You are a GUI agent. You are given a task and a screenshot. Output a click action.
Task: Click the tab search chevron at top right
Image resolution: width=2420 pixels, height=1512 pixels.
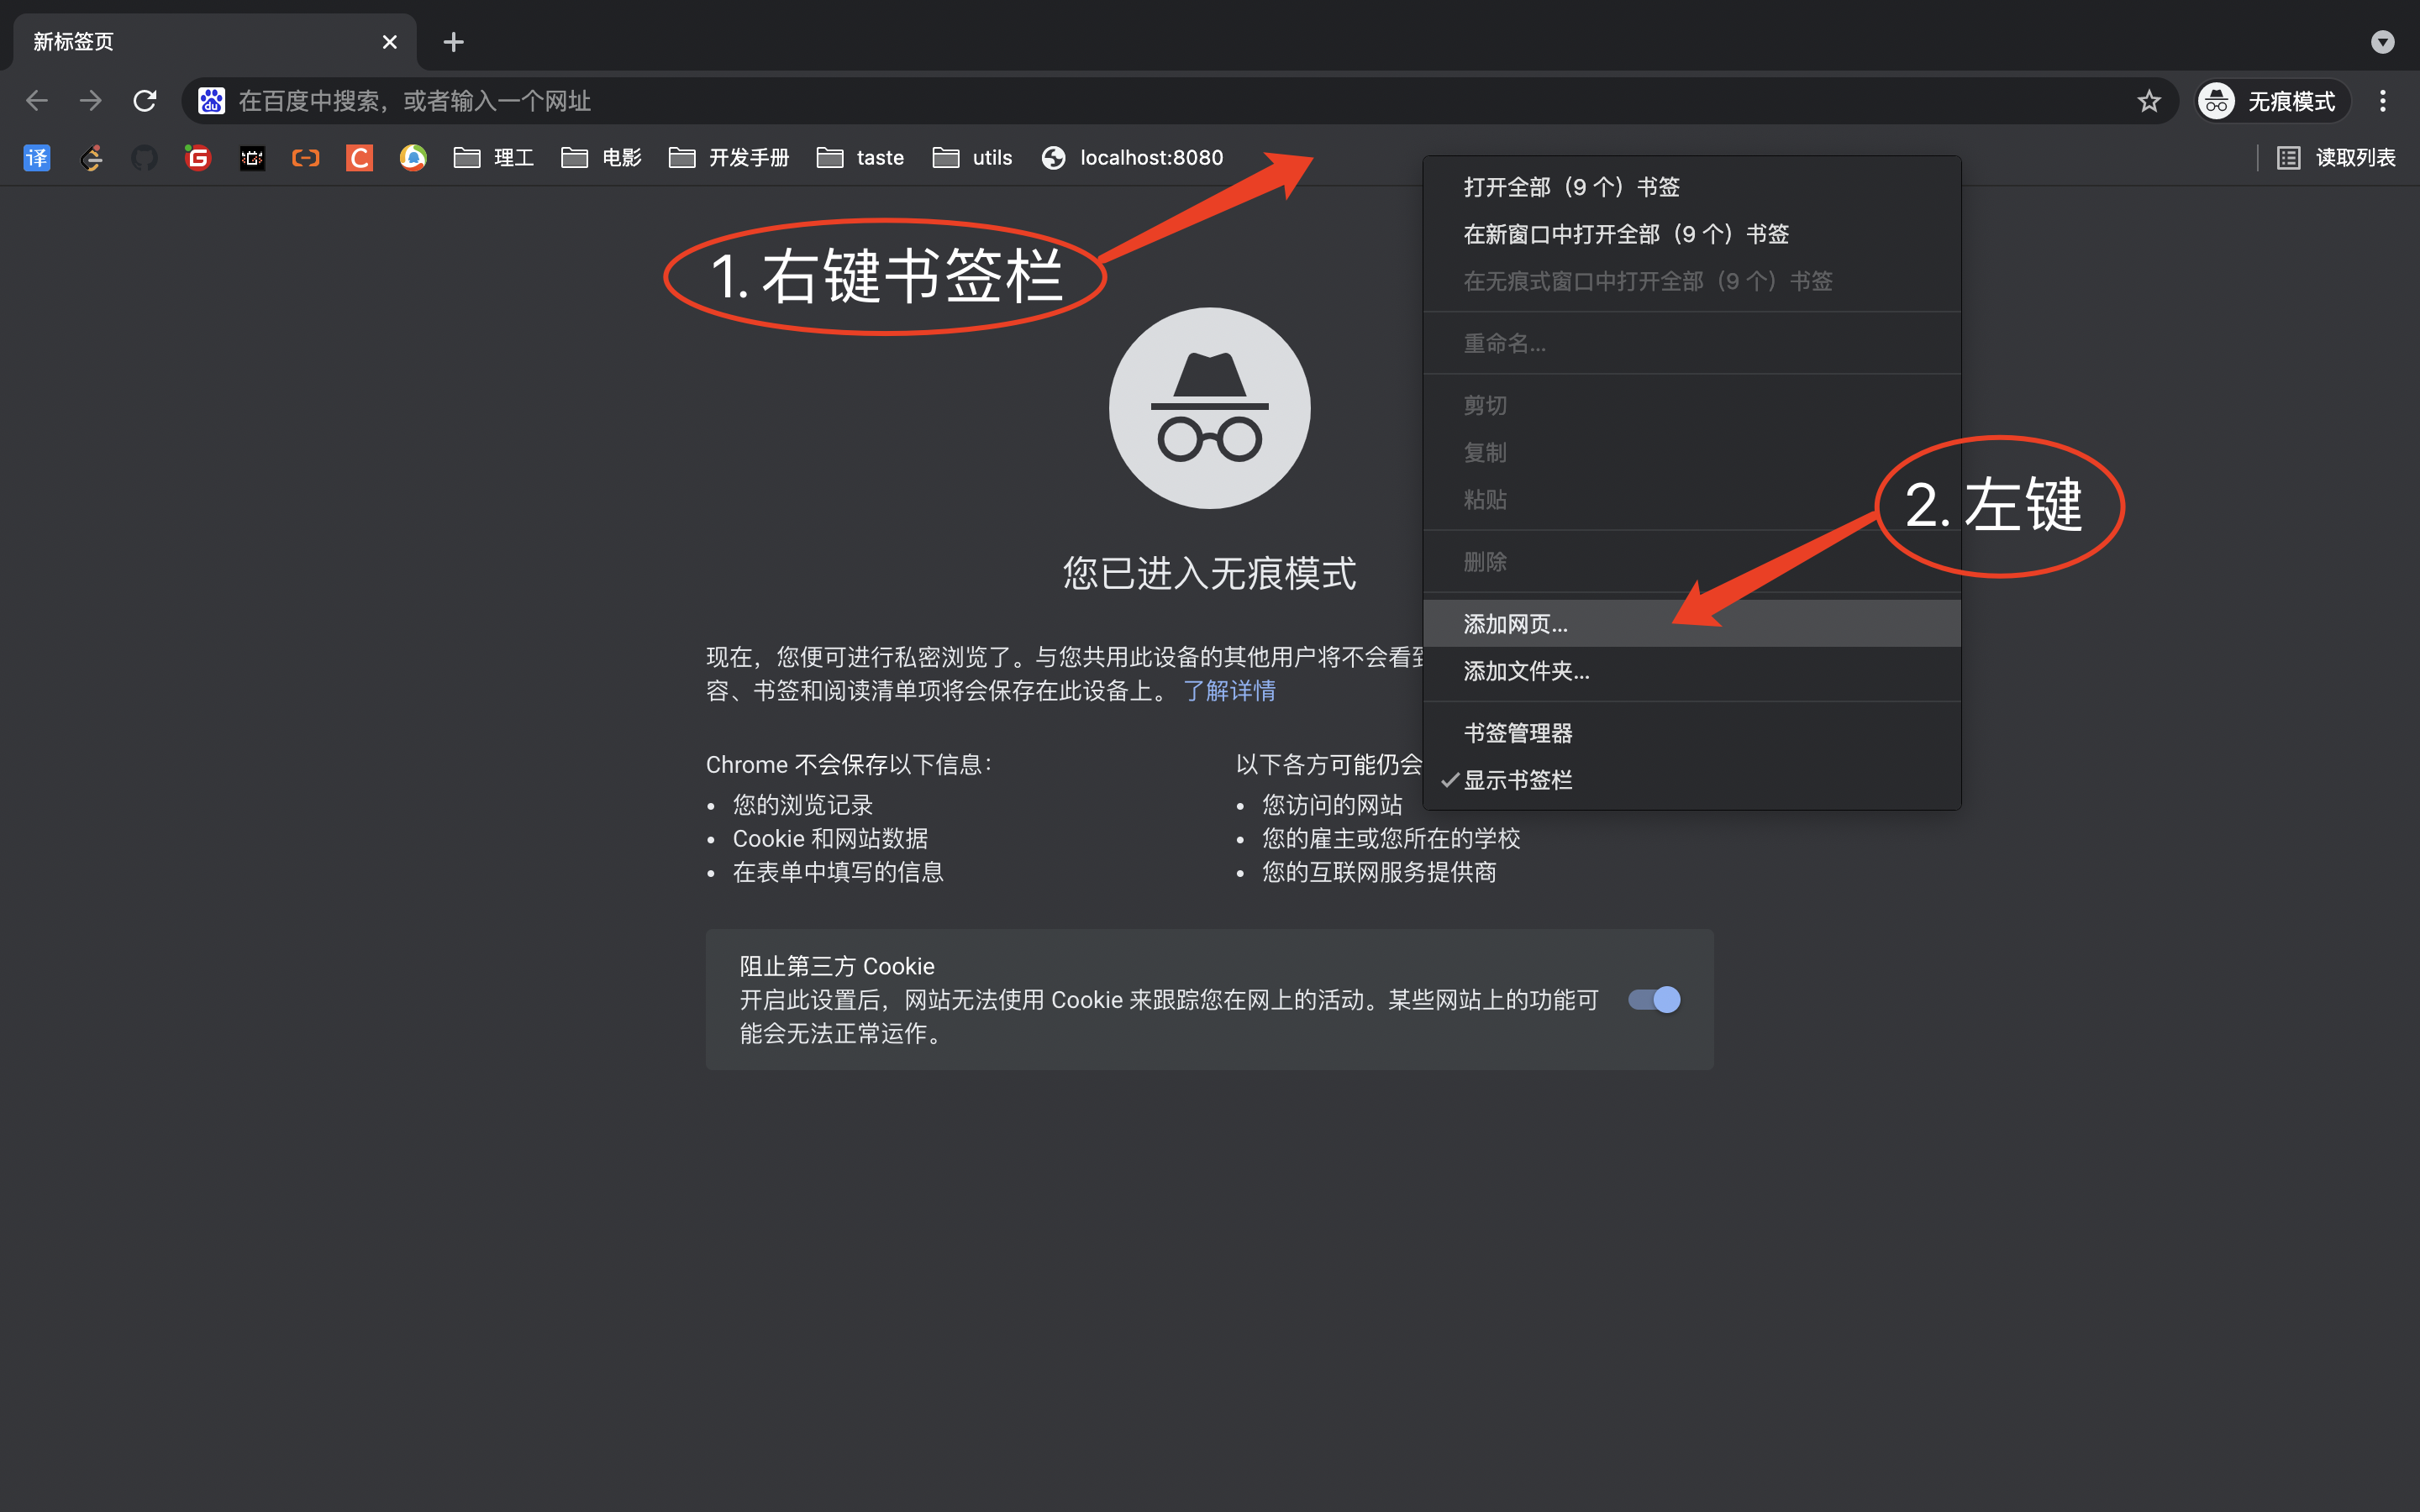(x=2382, y=42)
